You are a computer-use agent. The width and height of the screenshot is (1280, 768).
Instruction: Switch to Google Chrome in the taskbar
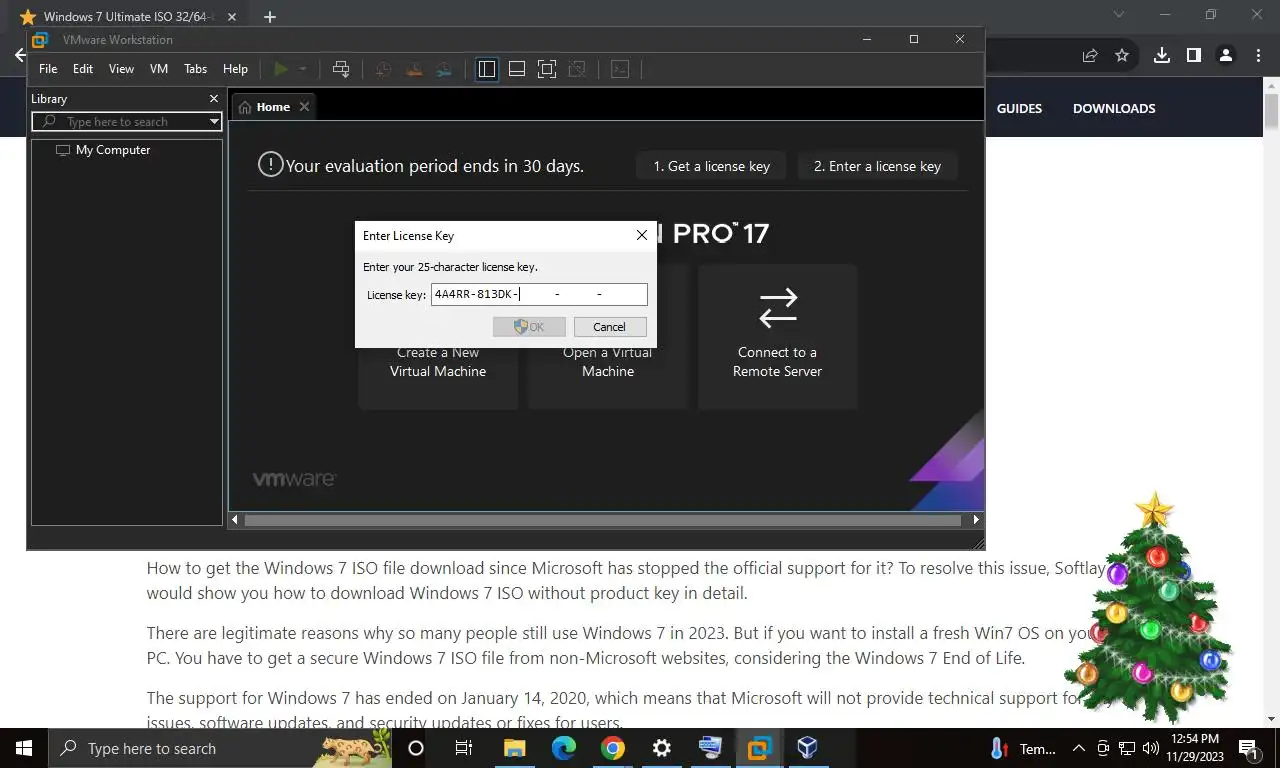click(613, 748)
